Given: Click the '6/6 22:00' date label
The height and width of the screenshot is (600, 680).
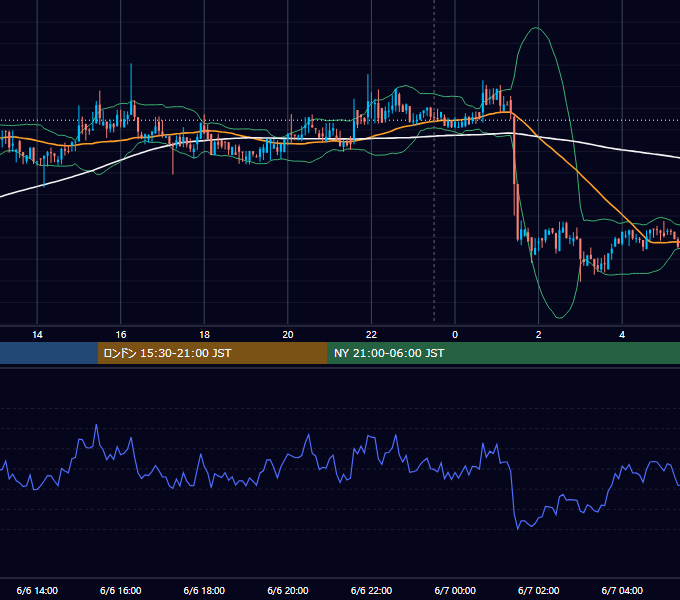Looking at the screenshot, I should pos(371,590).
